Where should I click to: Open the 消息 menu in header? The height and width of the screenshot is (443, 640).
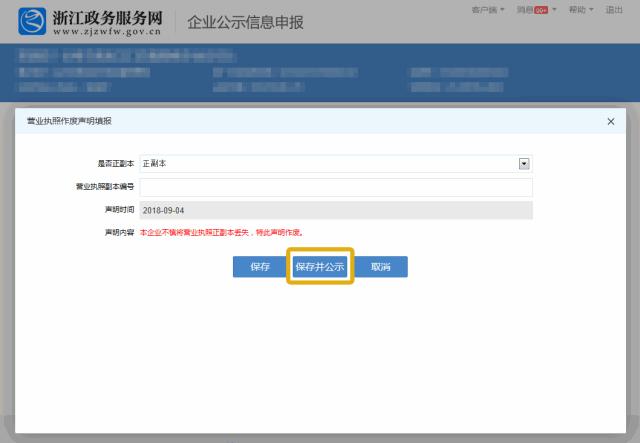pos(536,10)
